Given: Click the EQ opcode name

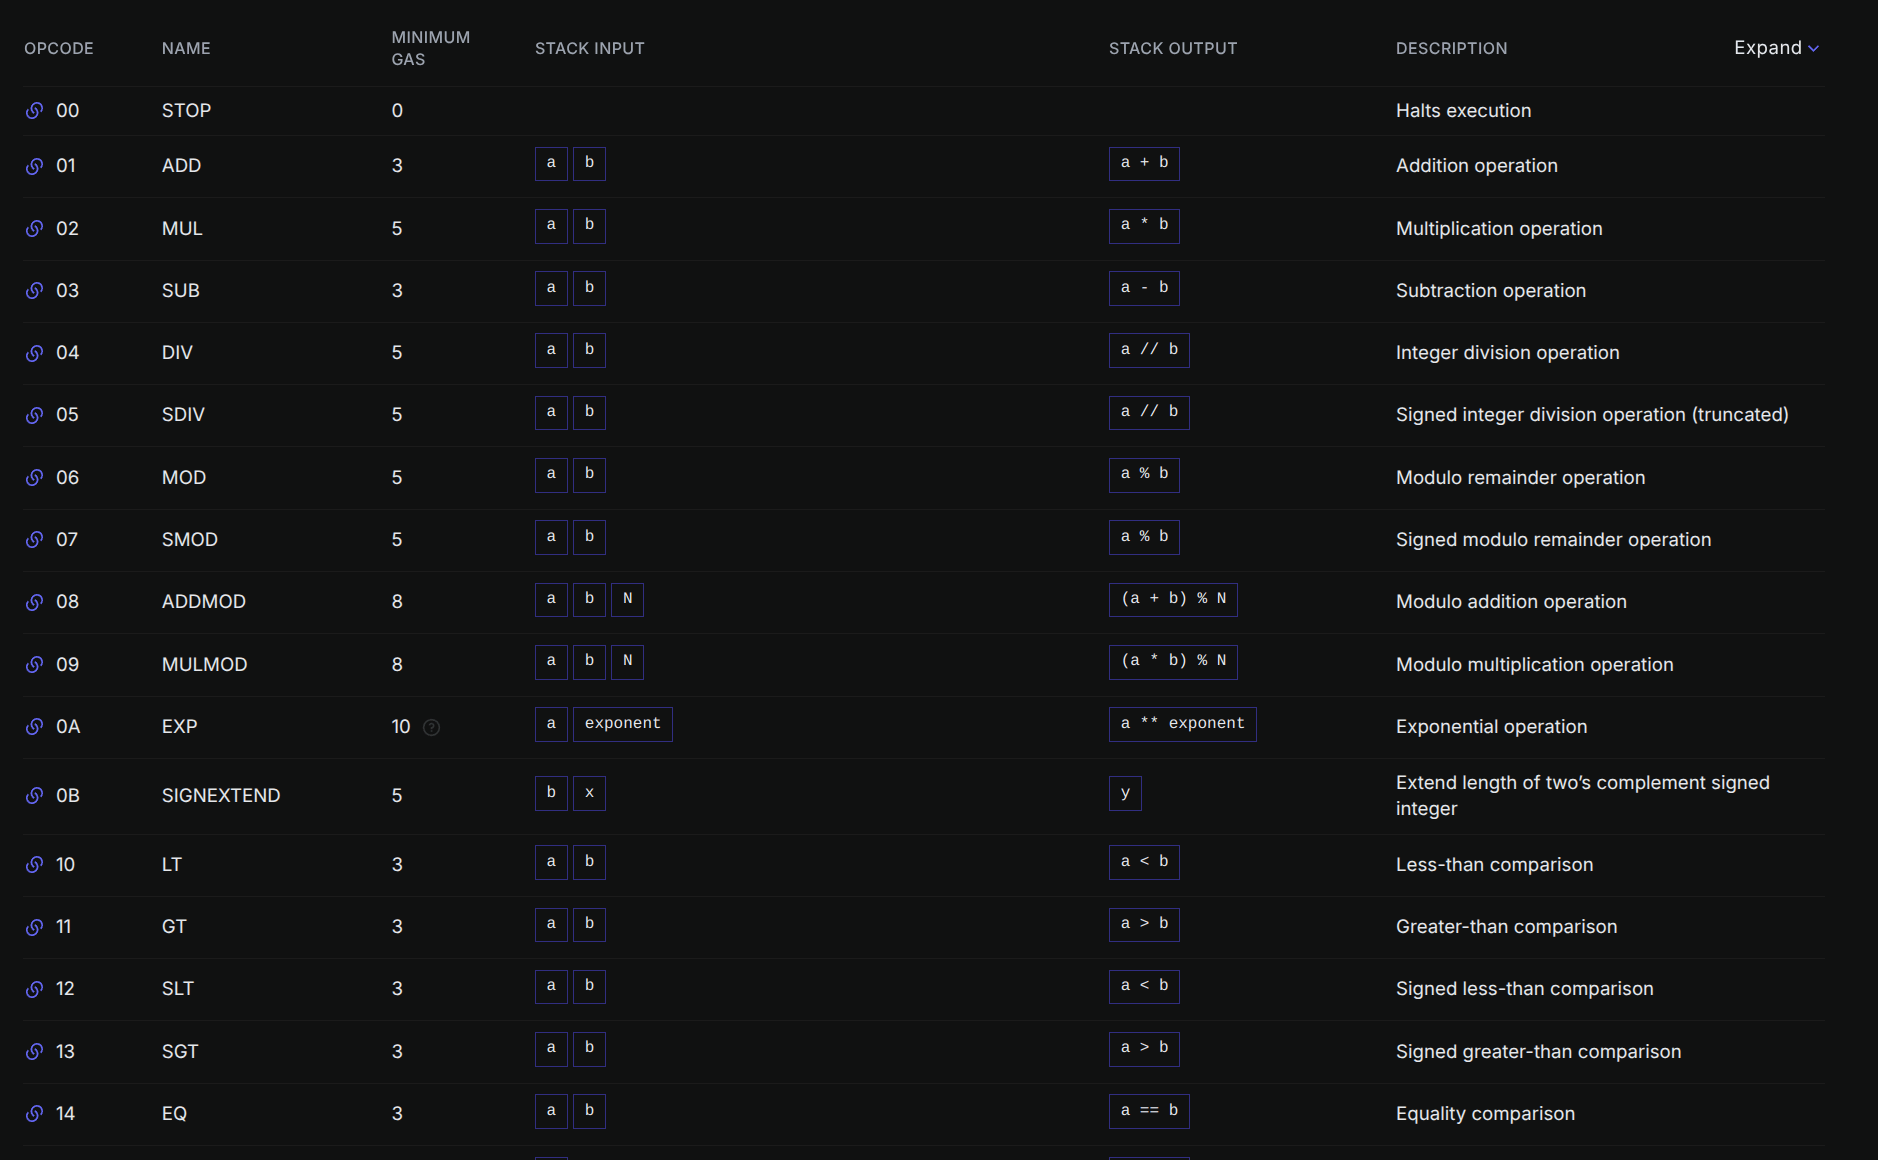Looking at the screenshot, I should tap(174, 1114).
